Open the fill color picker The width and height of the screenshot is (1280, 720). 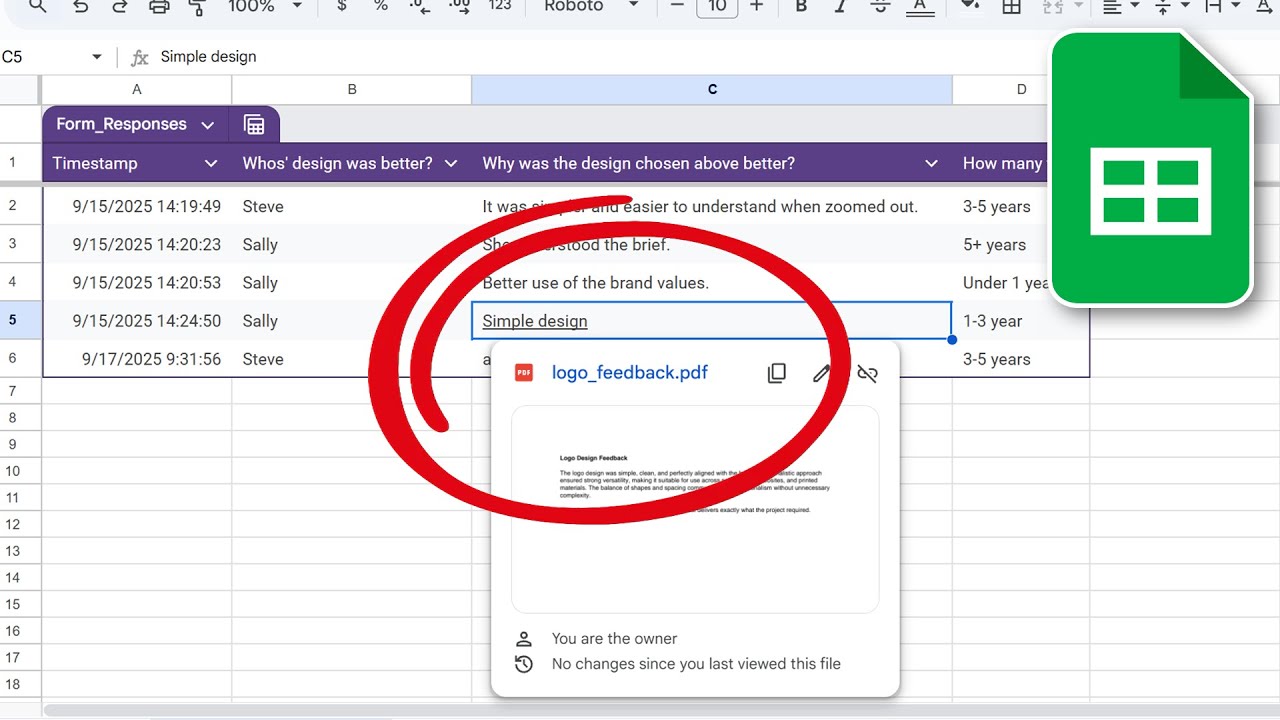click(968, 6)
